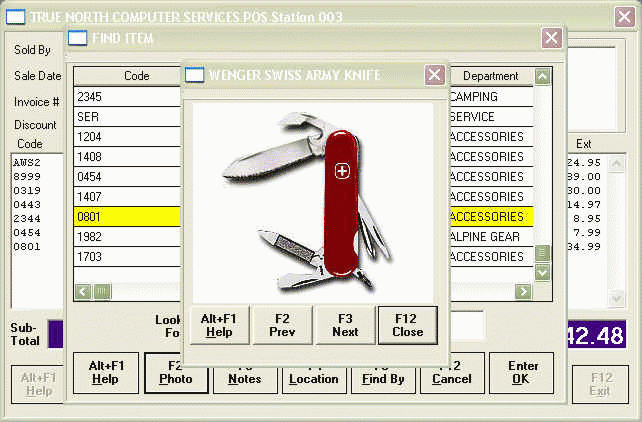642x422 pixels.
Task: Click the 8.95 Ext amount in main window
Action: coord(587,218)
